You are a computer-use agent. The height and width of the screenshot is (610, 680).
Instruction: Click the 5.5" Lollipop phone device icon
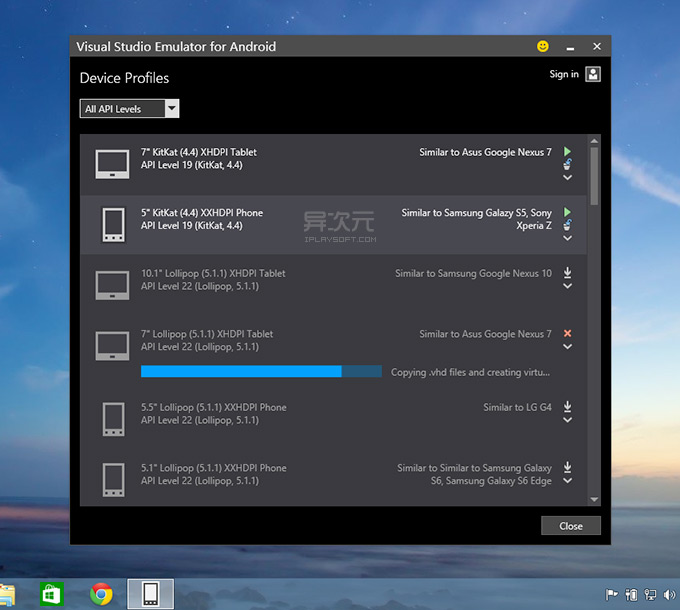[x=114, y=419]
